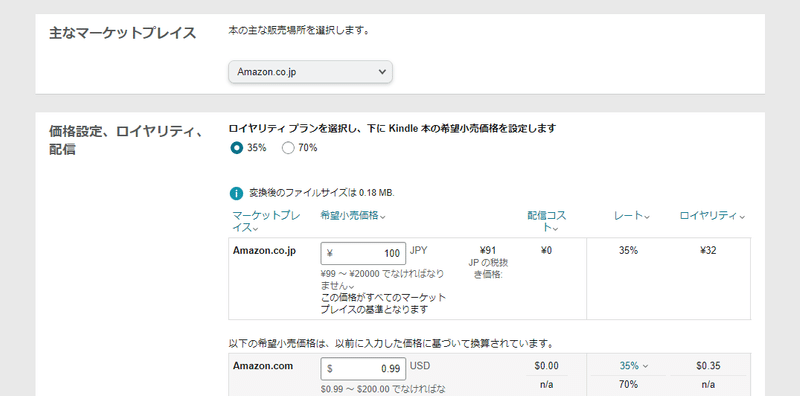The height and width of the screenshot is (396, 800).
Task: Expand the 配信コスト column header
Action: tap(546, 221)
